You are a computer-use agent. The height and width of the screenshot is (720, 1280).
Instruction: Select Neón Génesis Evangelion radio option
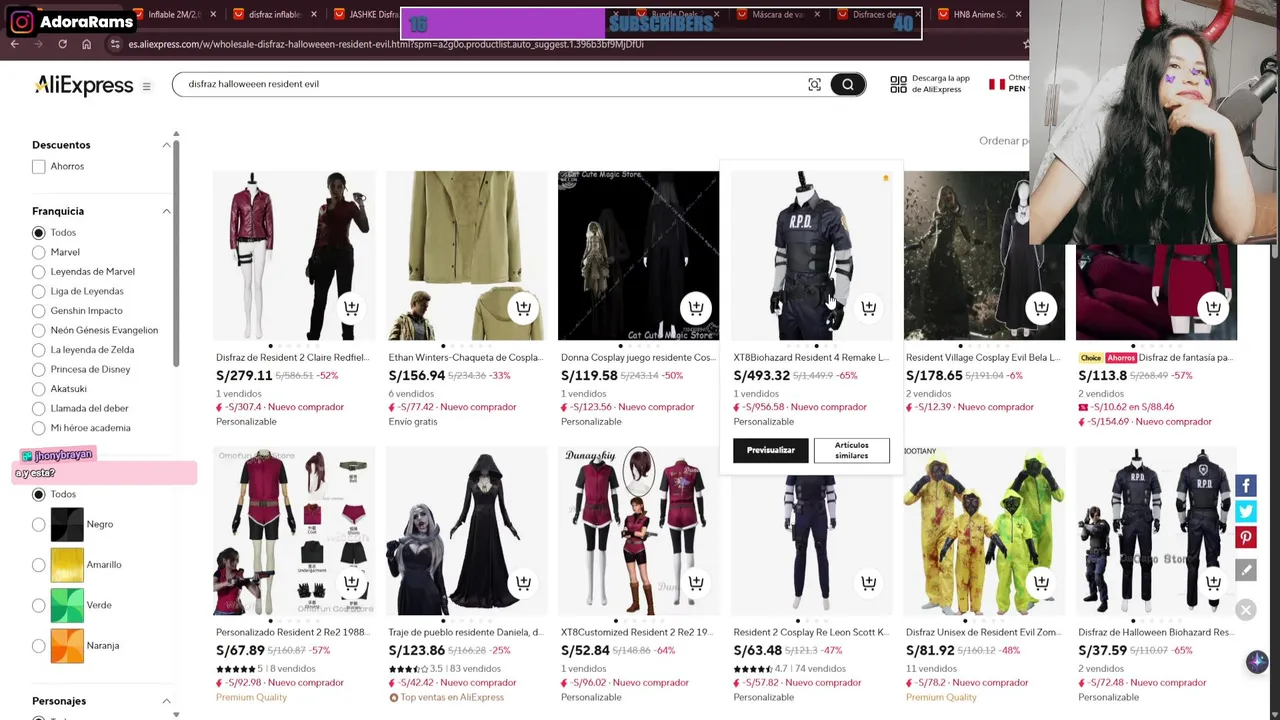[x=38, y=330]
